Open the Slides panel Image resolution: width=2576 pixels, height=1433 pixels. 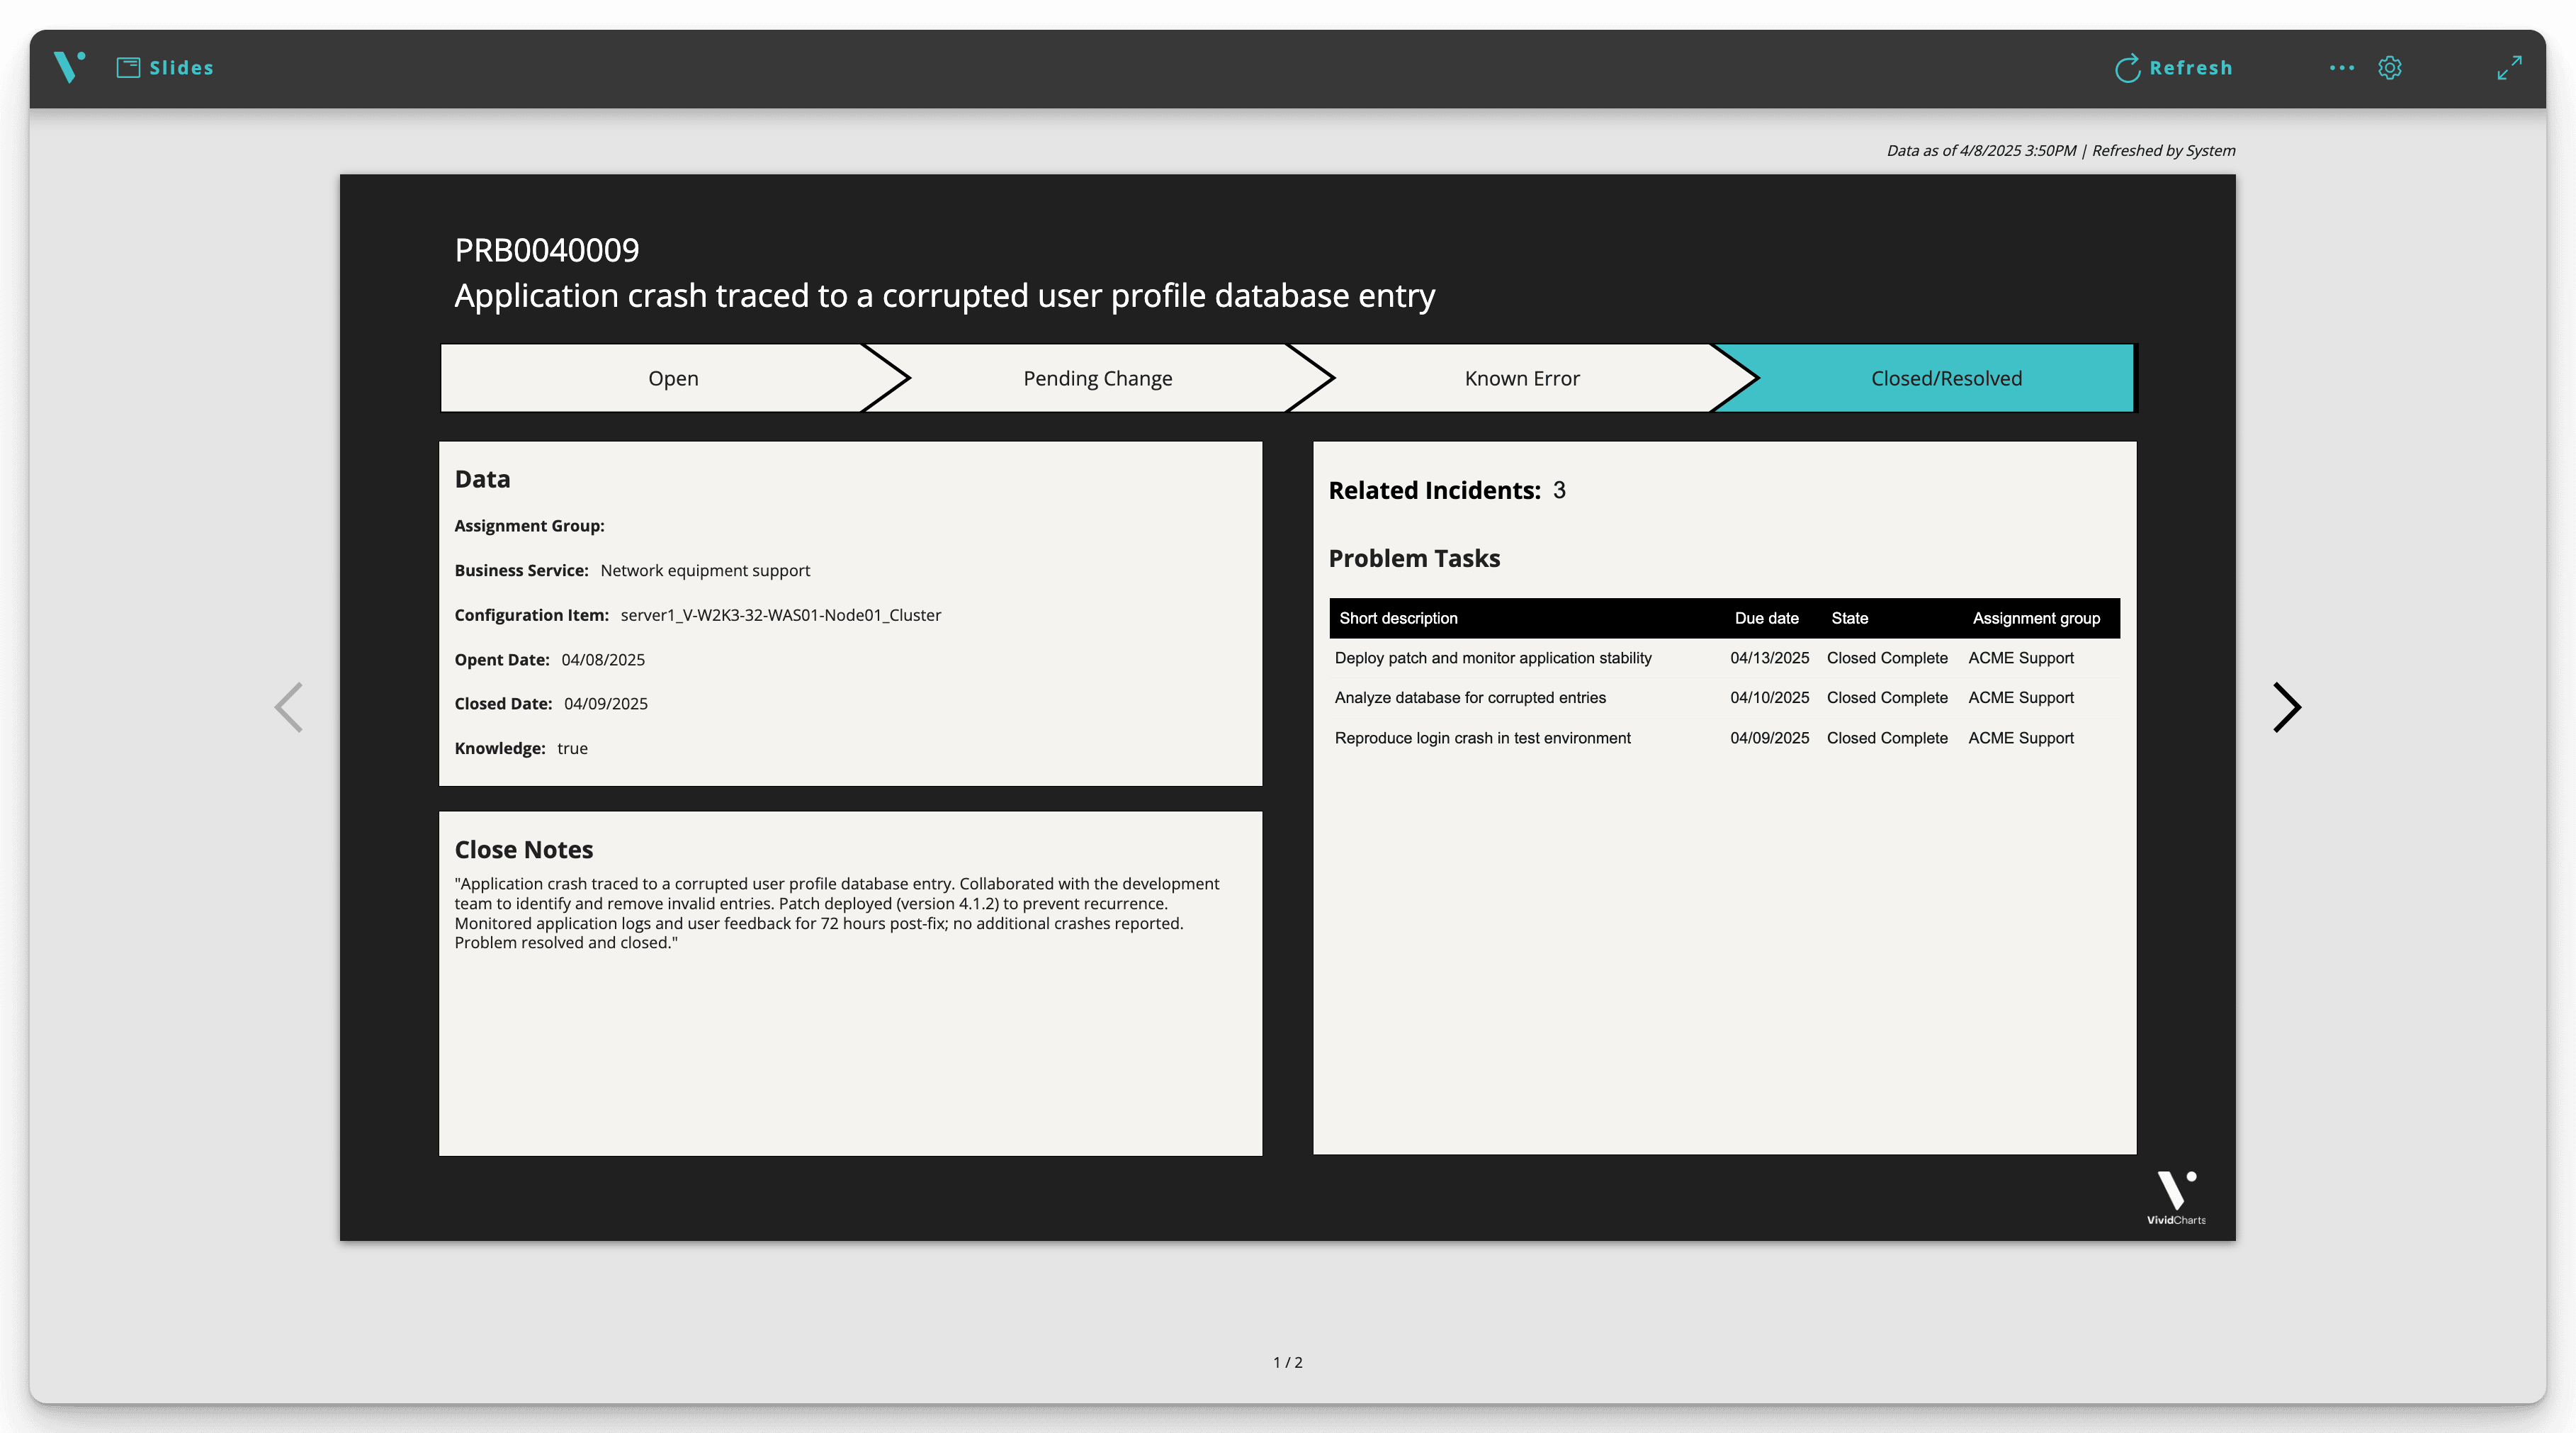[165, 68]
